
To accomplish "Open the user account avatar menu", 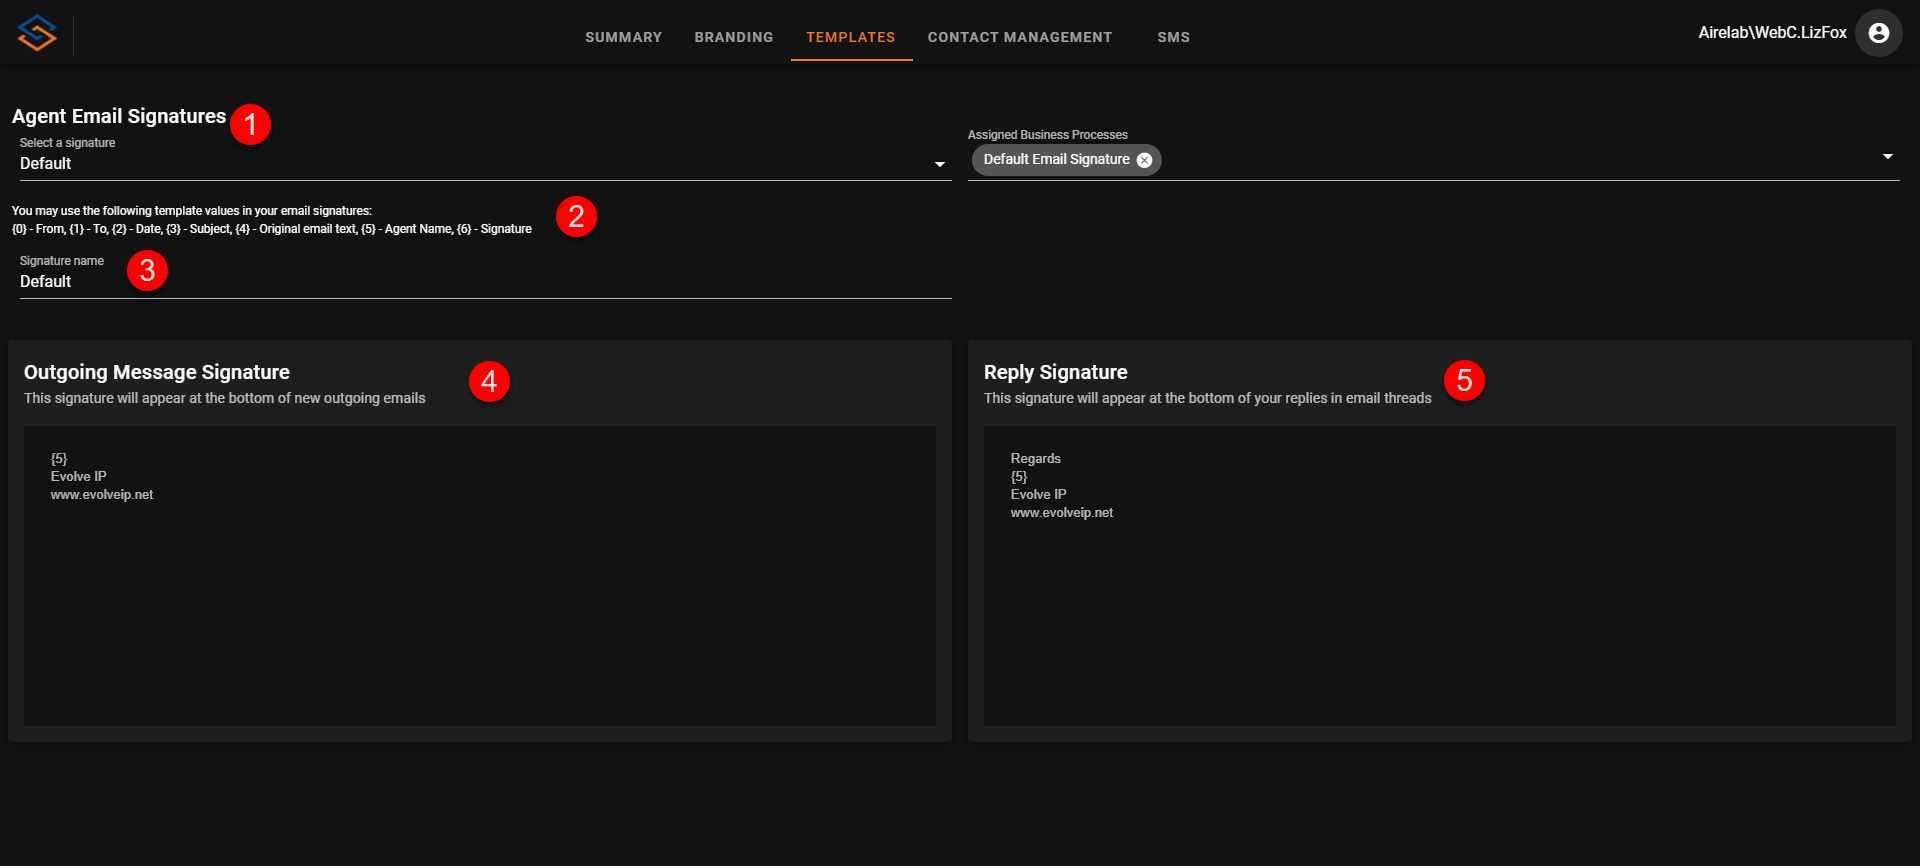I will point(1878,33).
